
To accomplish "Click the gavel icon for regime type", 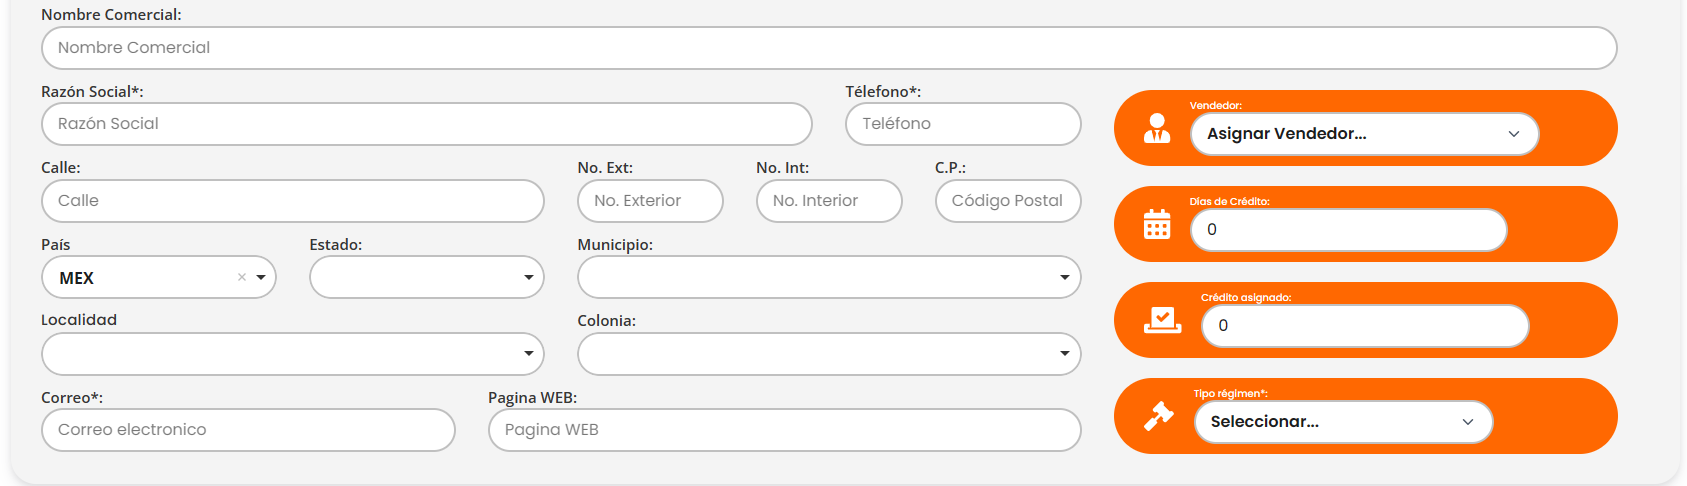I will tap(1158, 416).
